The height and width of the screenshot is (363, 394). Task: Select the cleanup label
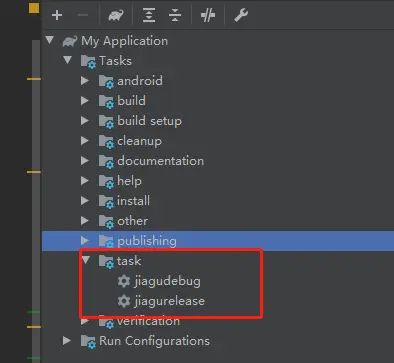139,141
